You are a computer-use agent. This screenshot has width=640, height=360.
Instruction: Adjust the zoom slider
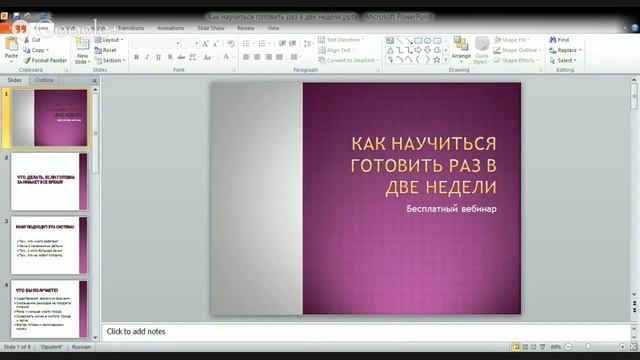(x=588, y=347)
